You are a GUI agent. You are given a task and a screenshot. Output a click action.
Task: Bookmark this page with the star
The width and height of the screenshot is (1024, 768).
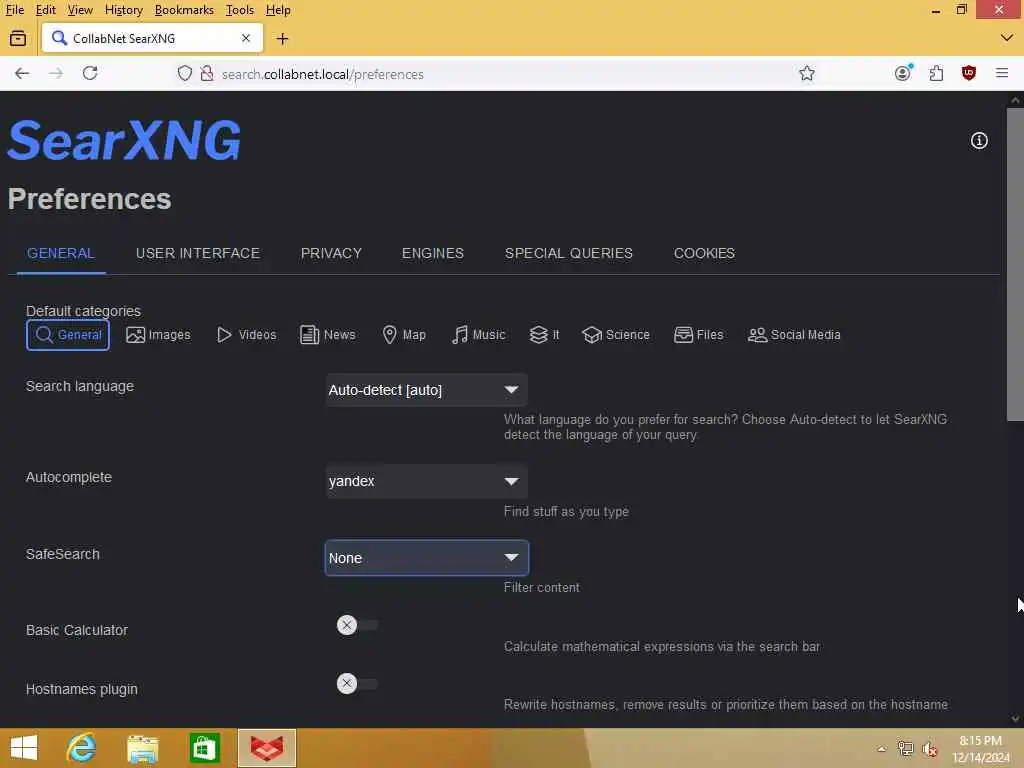click(x=807, y=73)
